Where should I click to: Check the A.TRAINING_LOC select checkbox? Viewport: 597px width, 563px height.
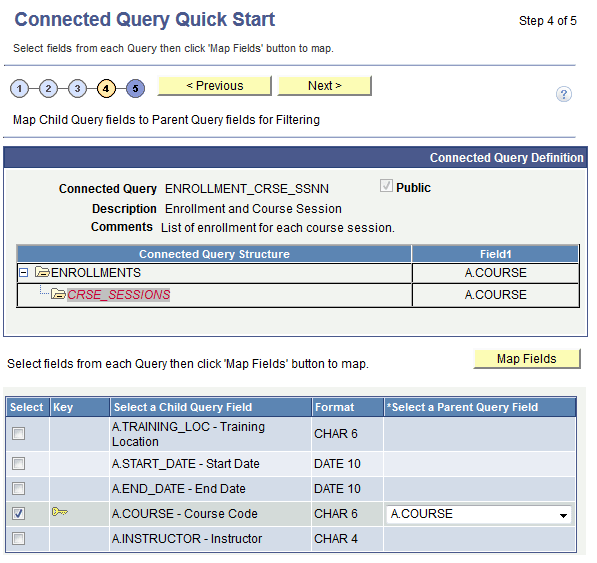pyautogui.click(x=18, y=434)
